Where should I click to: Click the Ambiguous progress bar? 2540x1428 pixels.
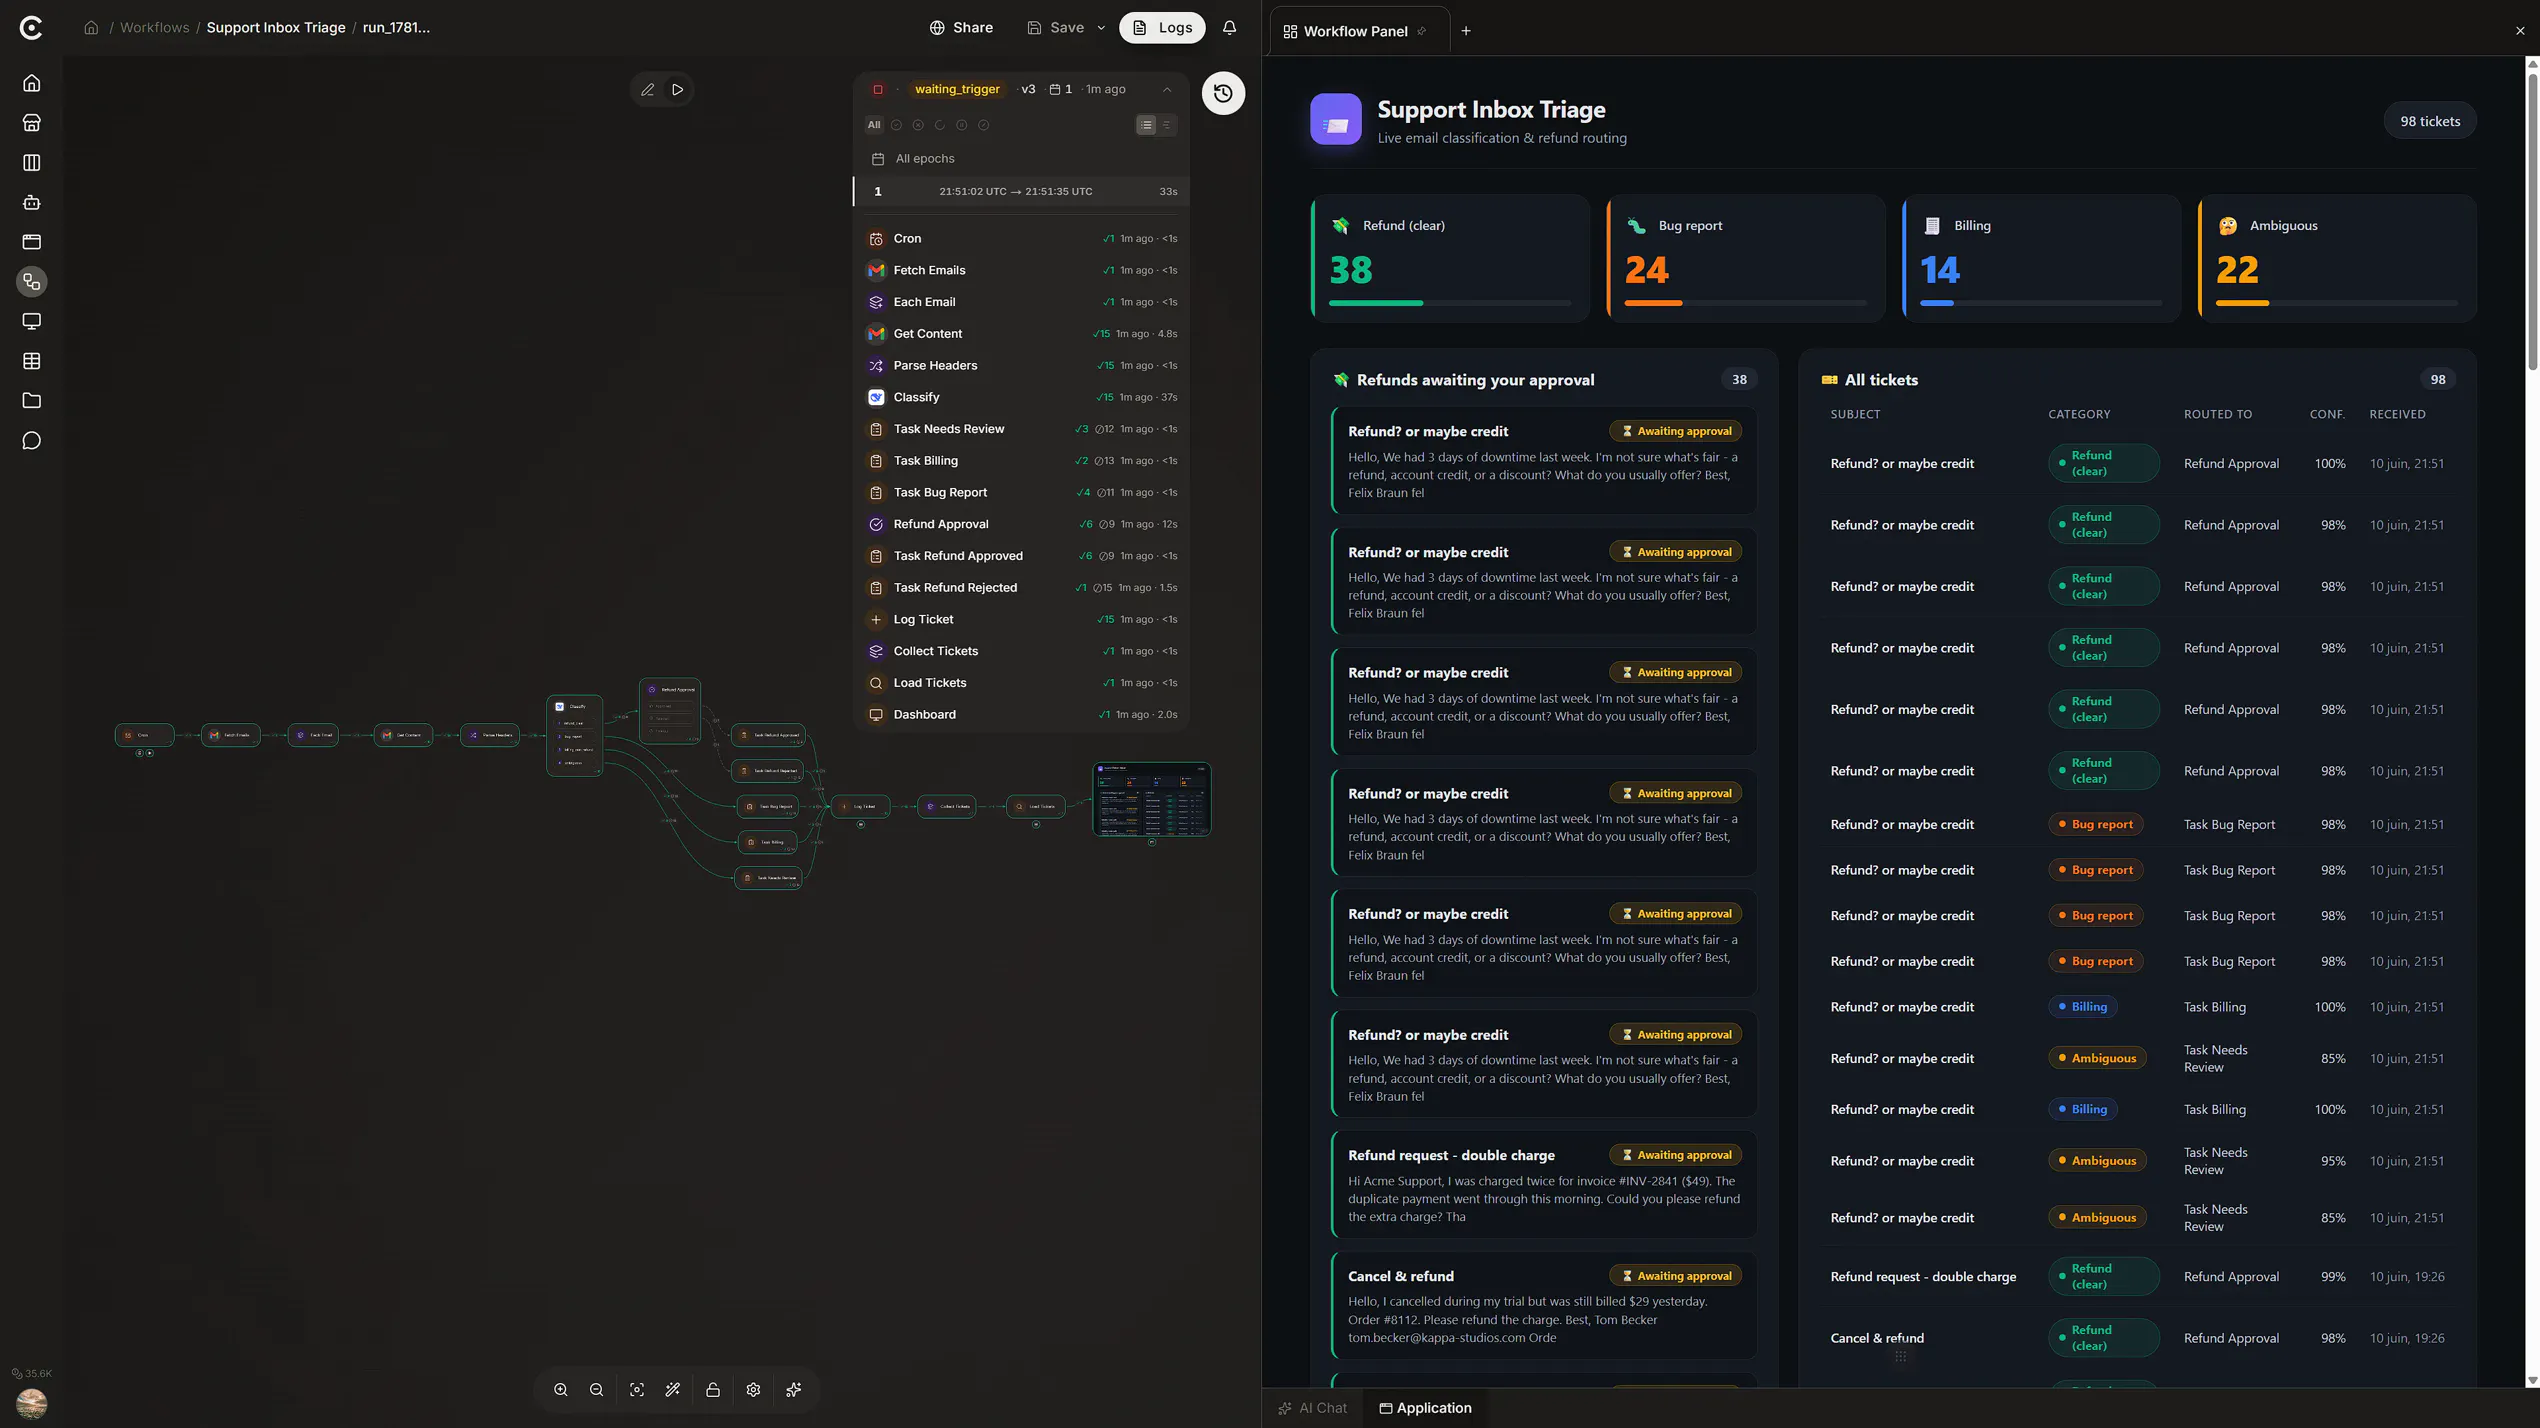tap(2336, 303)
